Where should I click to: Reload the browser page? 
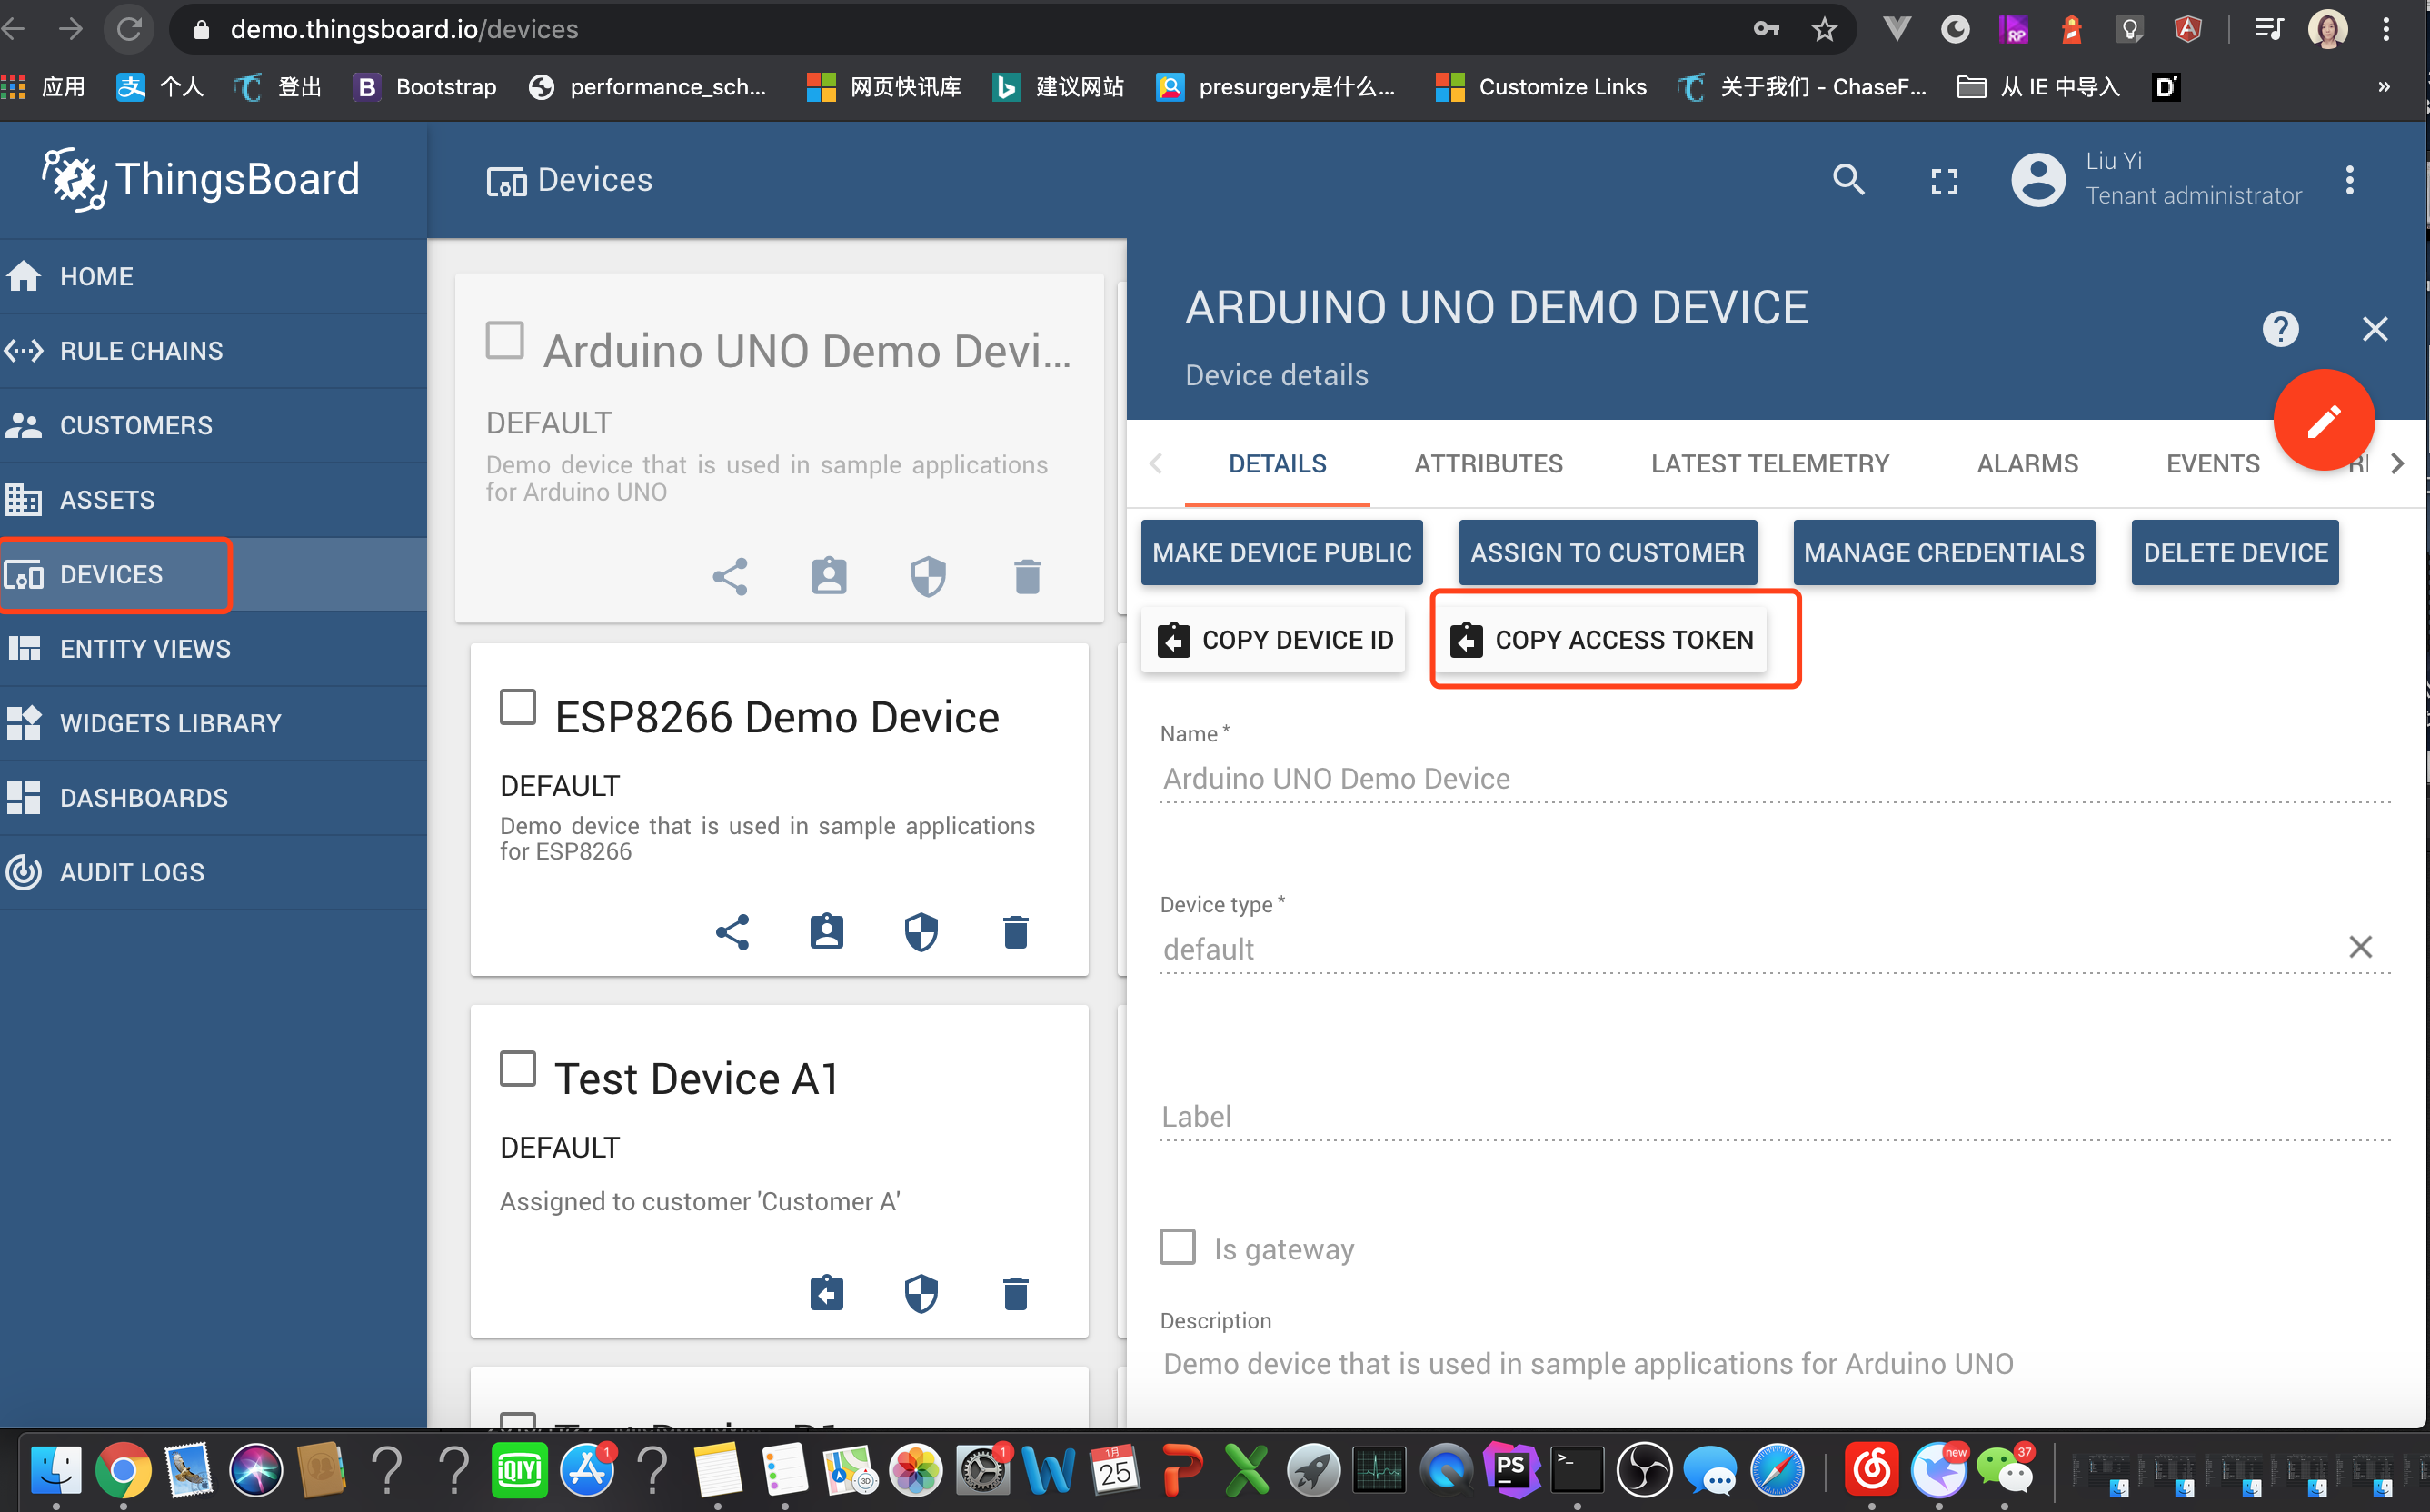(129, 29)
